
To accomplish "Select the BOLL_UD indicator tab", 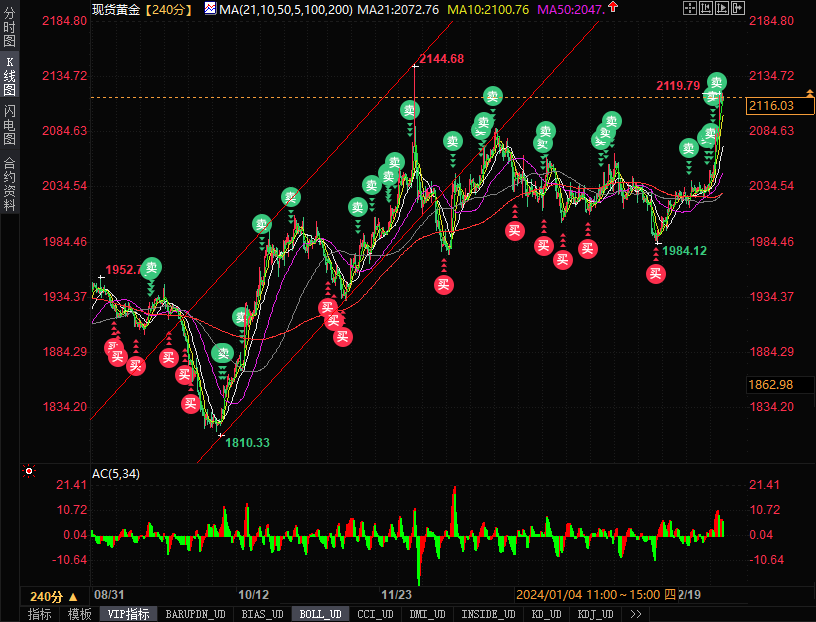I will click(320, 614).
